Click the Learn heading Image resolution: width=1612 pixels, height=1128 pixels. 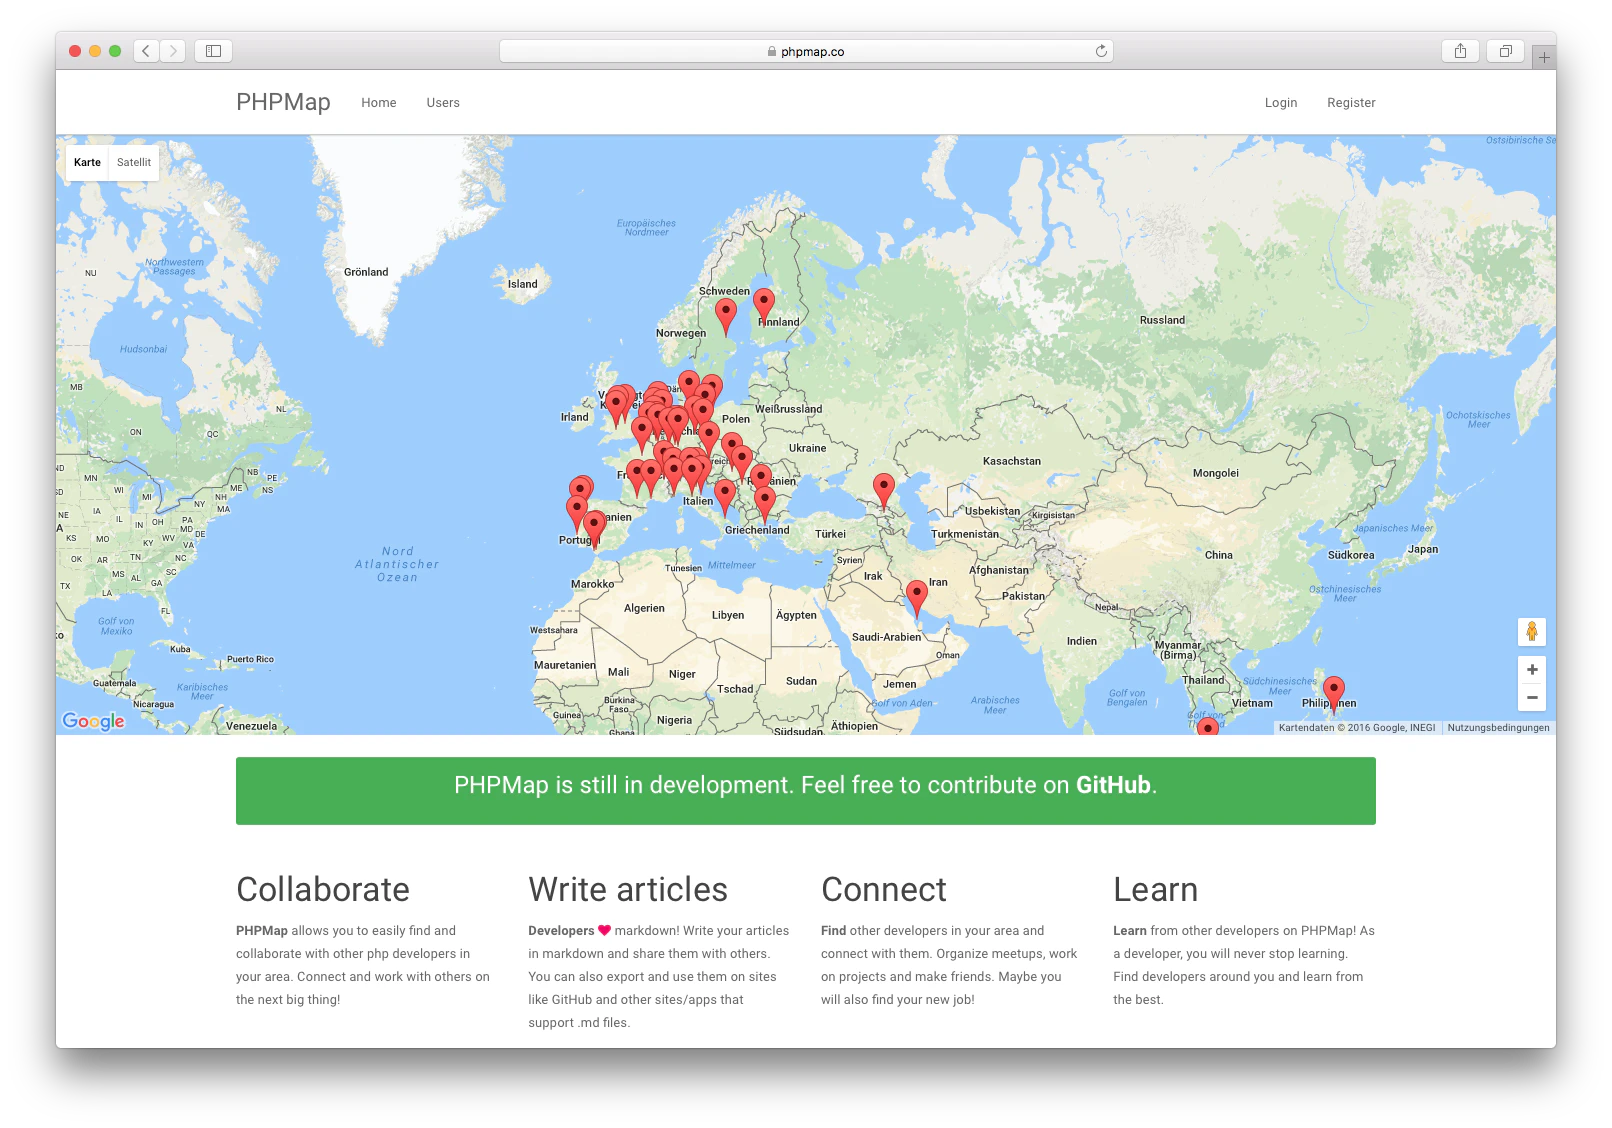tap(1156, 889)
